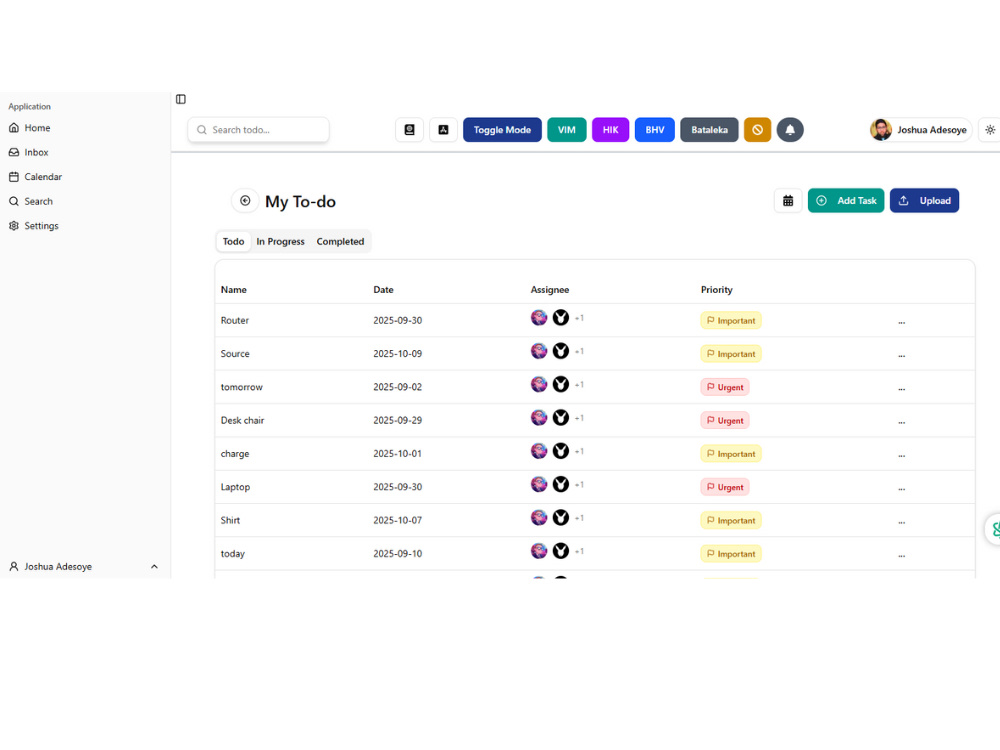Click date 2025-10-01 in charge row

pos(397,453)
